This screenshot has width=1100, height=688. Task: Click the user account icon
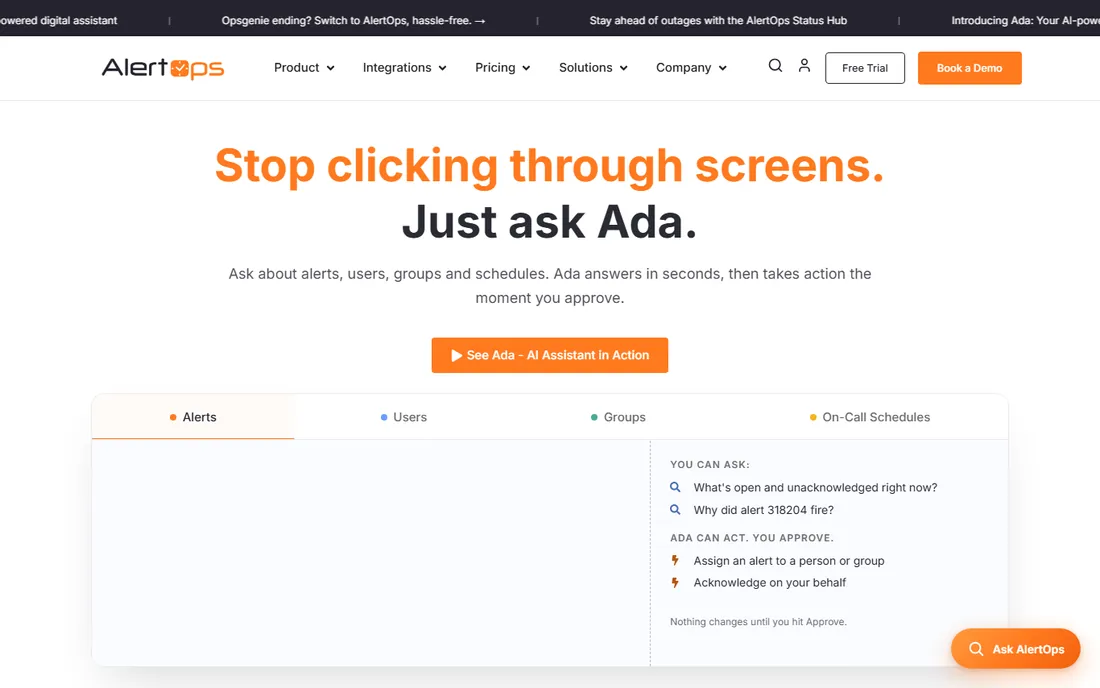(x=804, y=65)
